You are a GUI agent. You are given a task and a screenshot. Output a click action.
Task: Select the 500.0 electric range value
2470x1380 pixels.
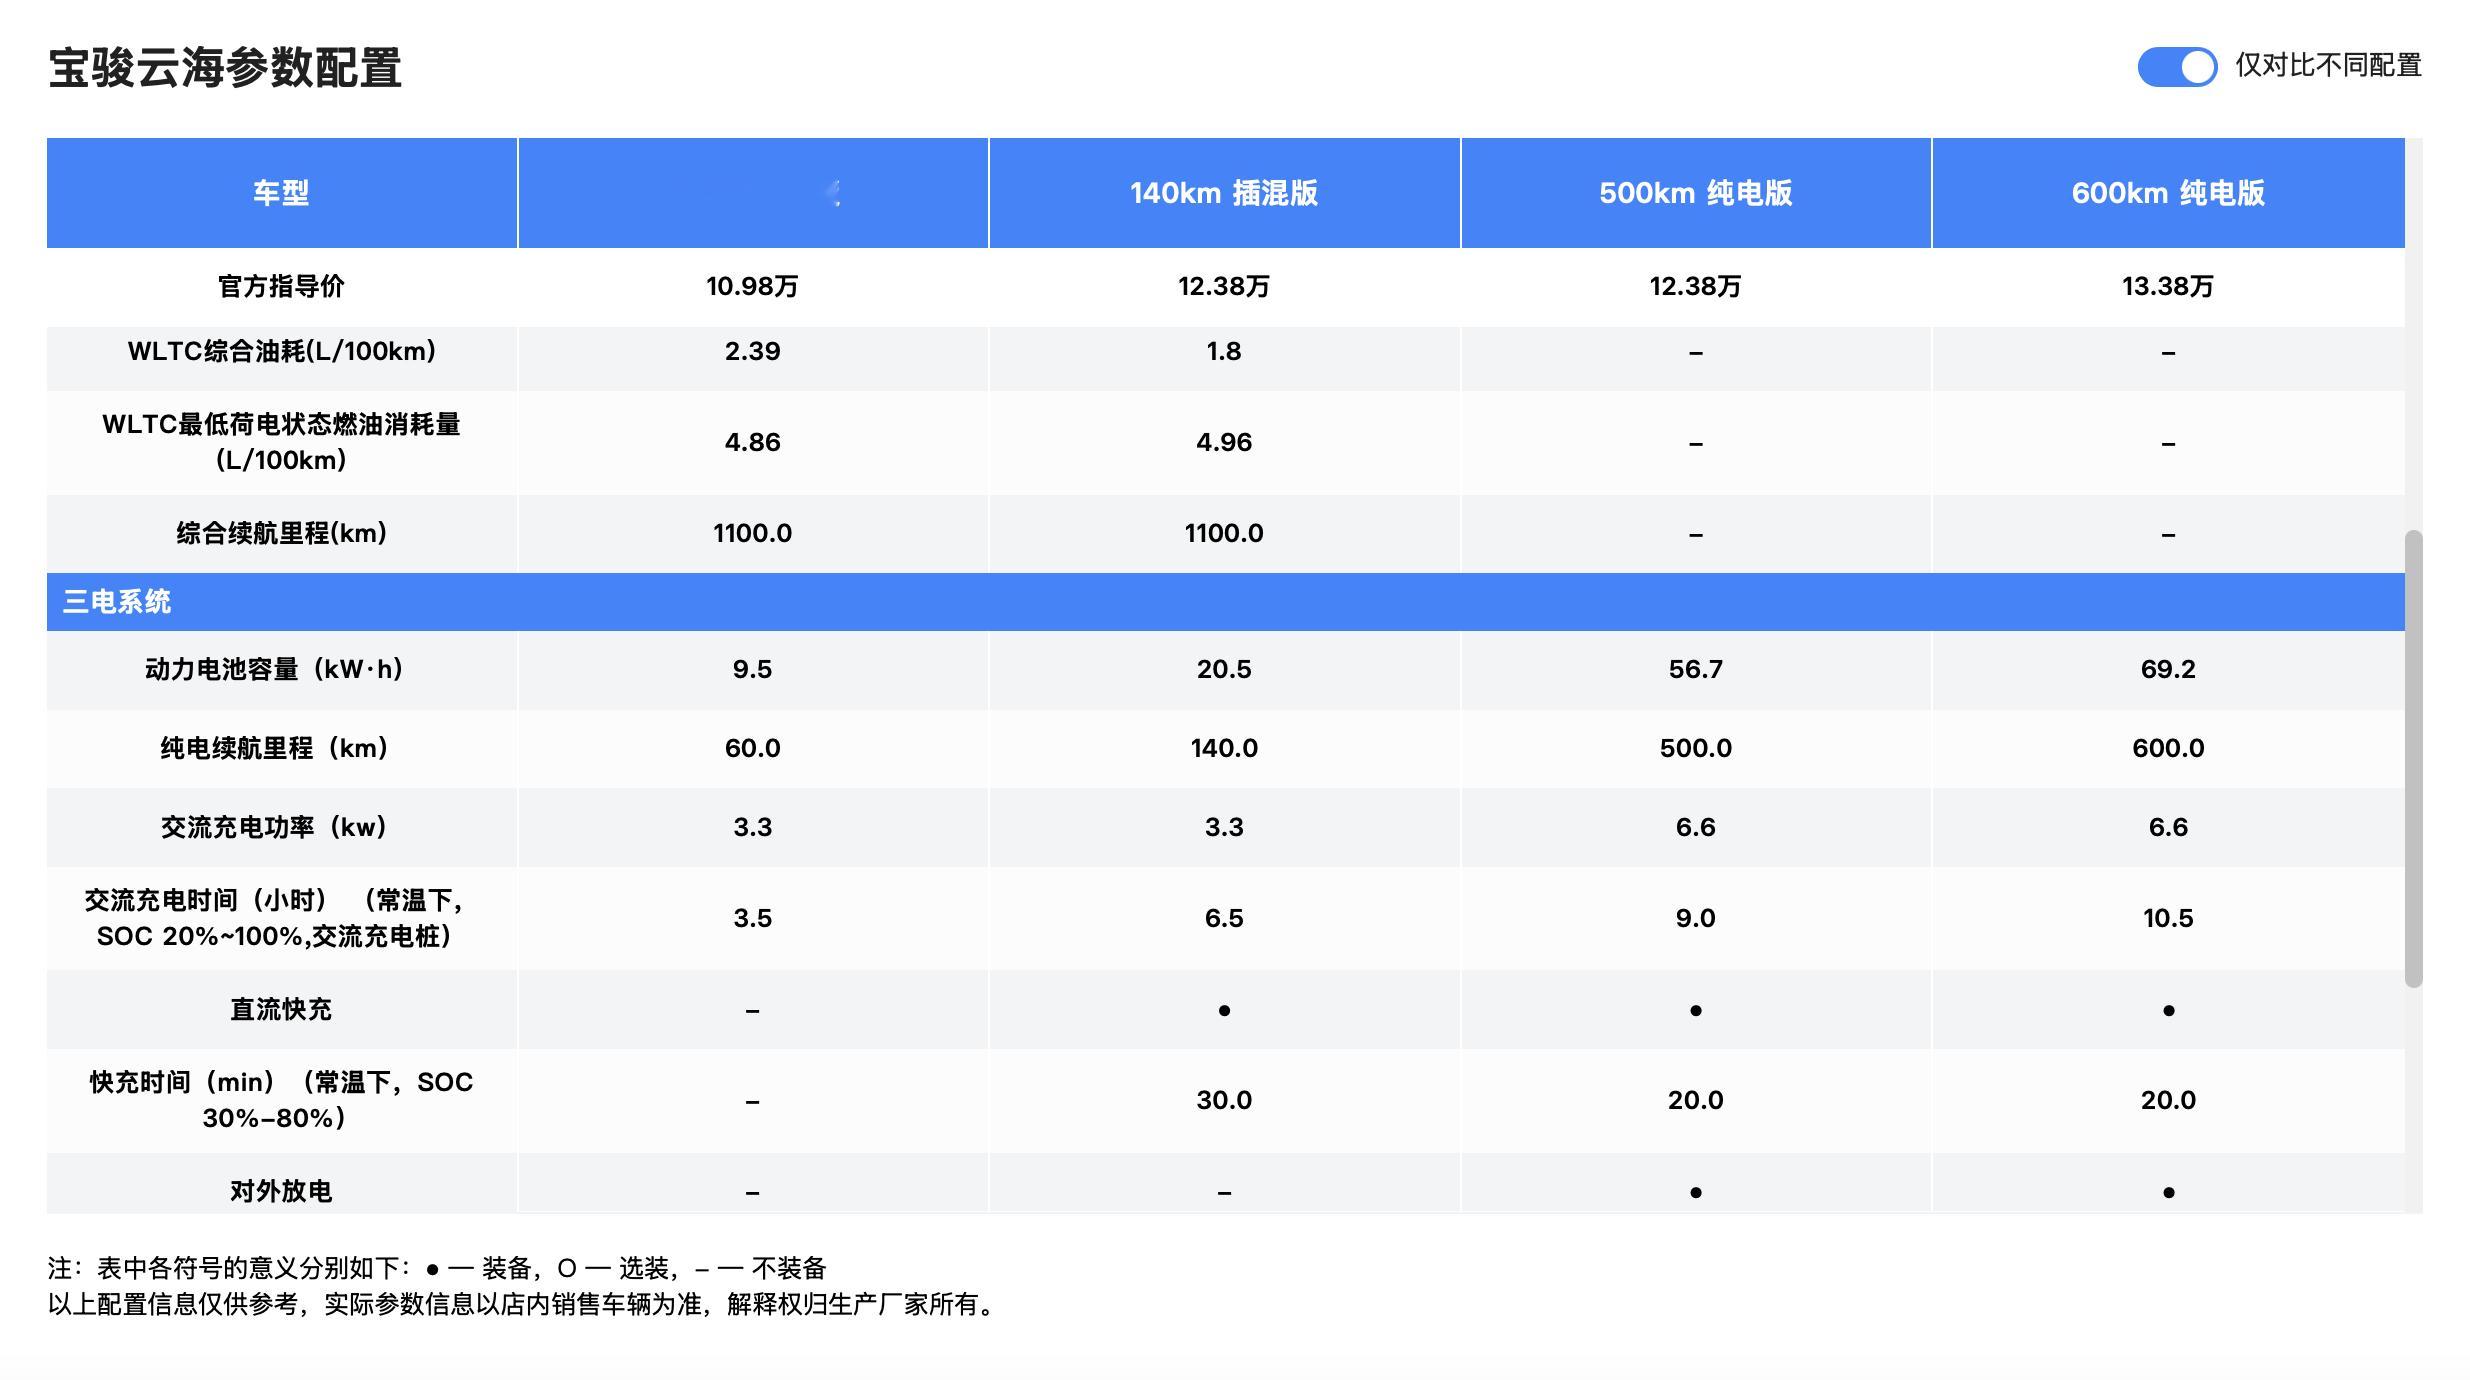coord(1696,749)
